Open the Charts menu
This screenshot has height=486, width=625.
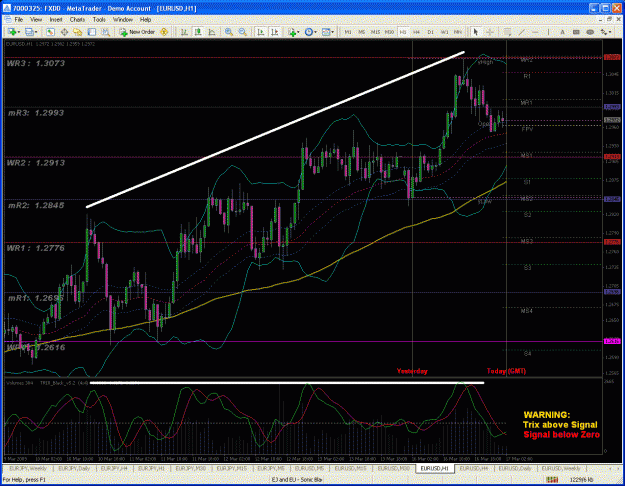[x=77, y=19]
